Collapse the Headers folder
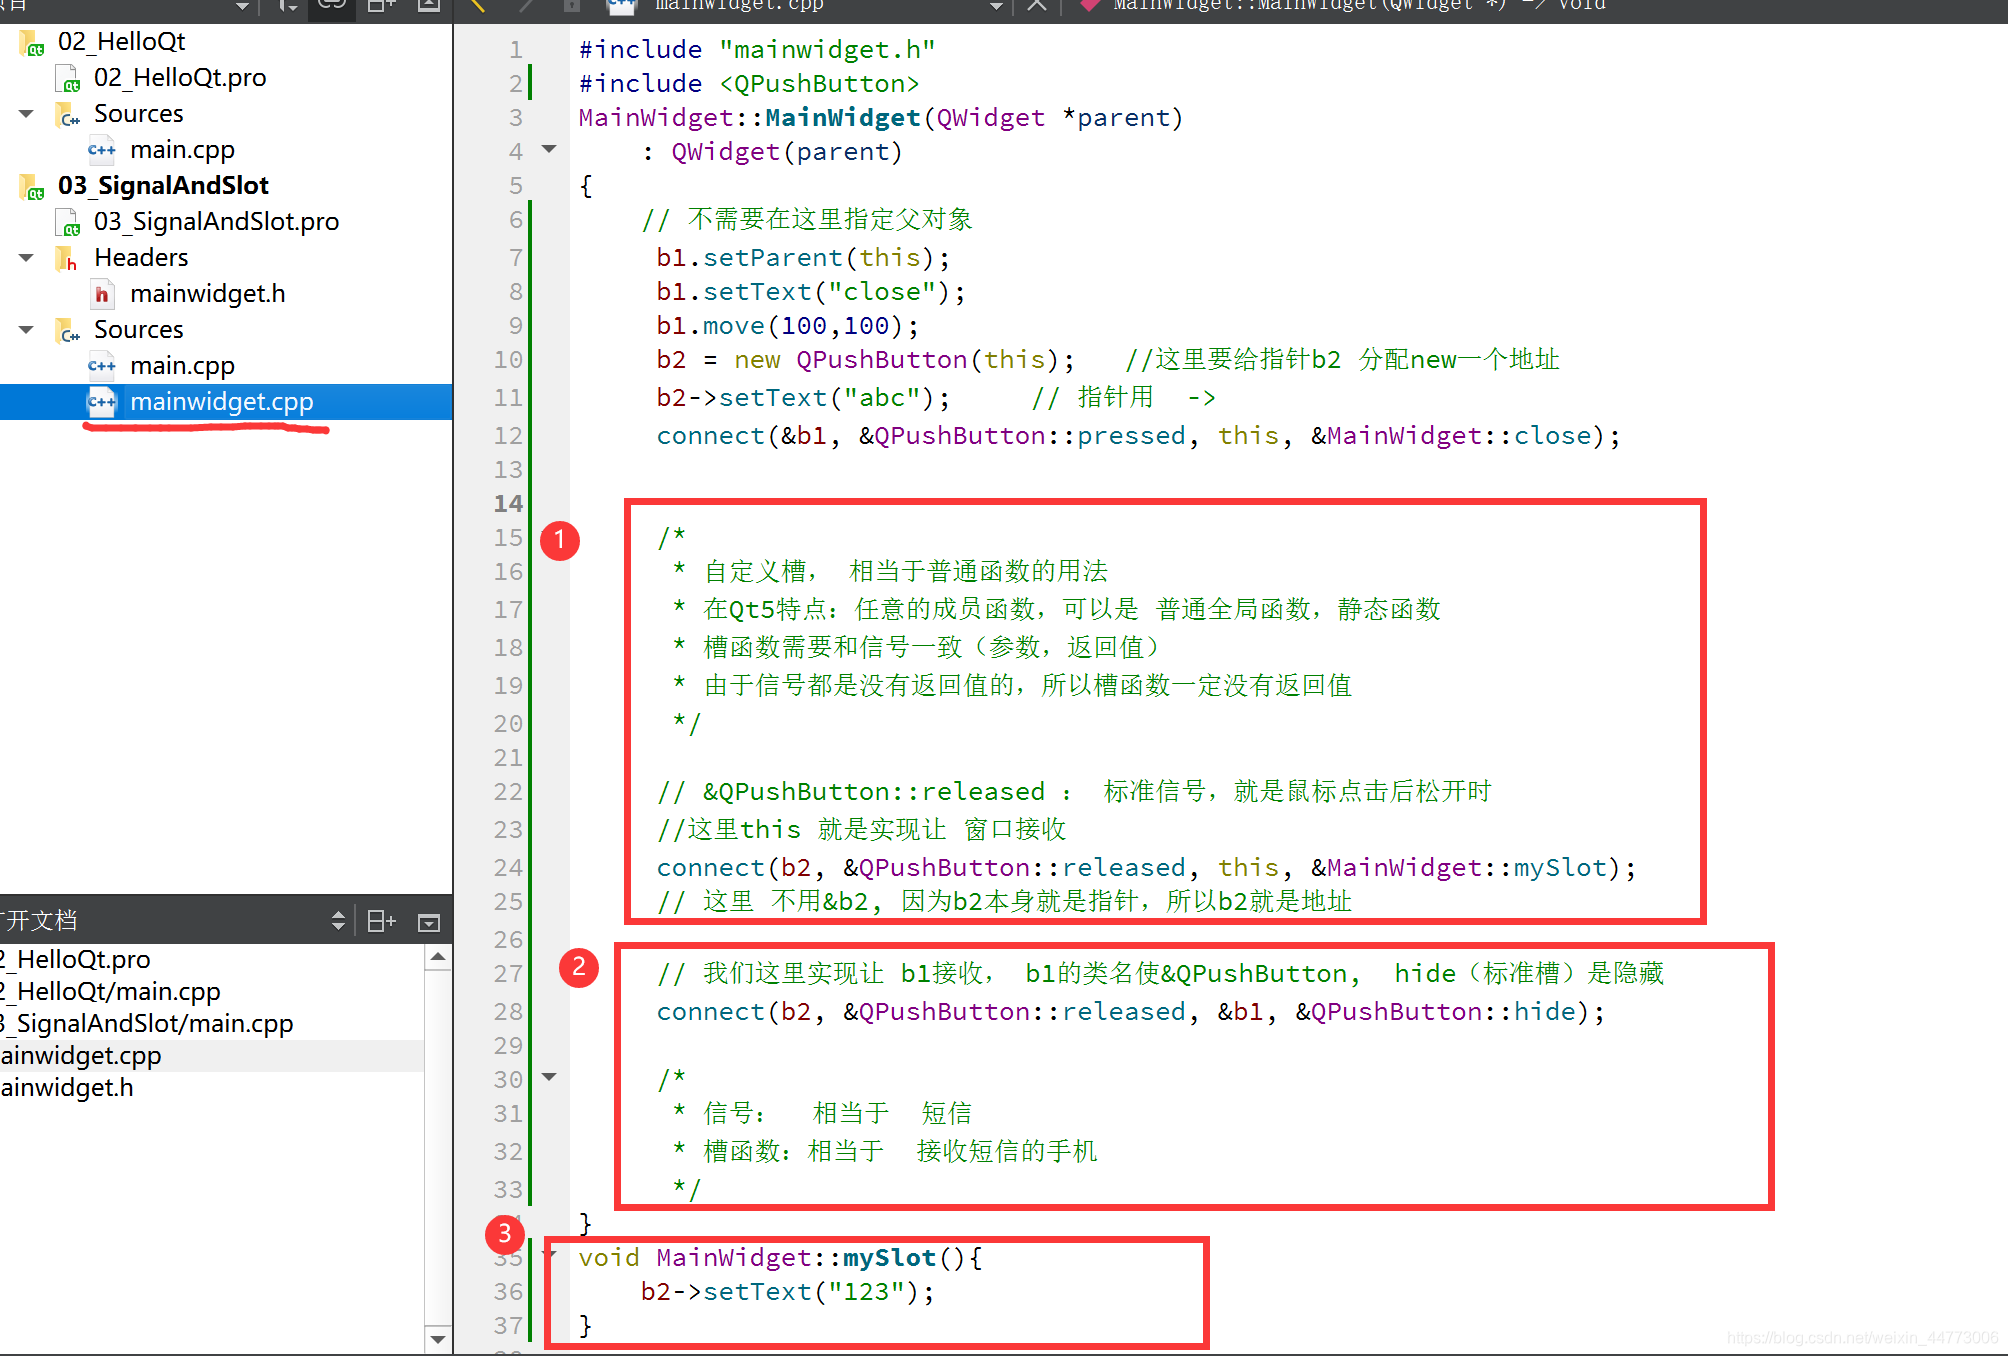The width and height of the screenshot is (2008, 1356). click(x=27, y=257)
